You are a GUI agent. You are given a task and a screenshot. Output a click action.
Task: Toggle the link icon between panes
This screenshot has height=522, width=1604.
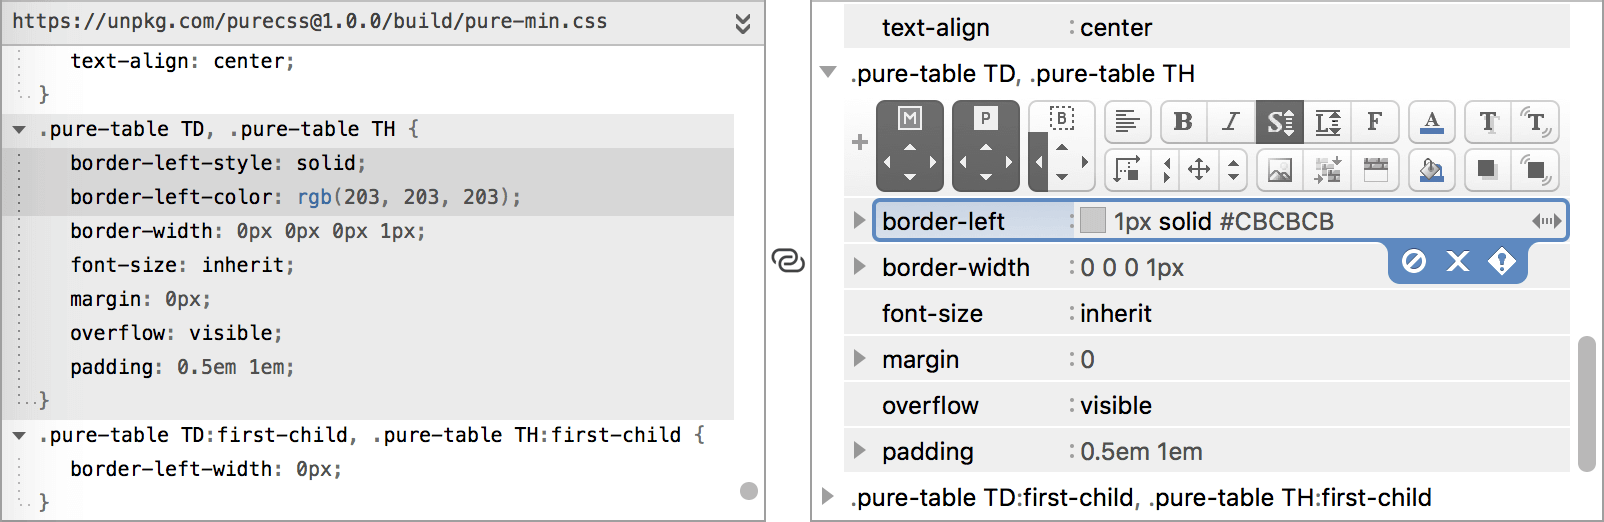click(x=788, y=261)
